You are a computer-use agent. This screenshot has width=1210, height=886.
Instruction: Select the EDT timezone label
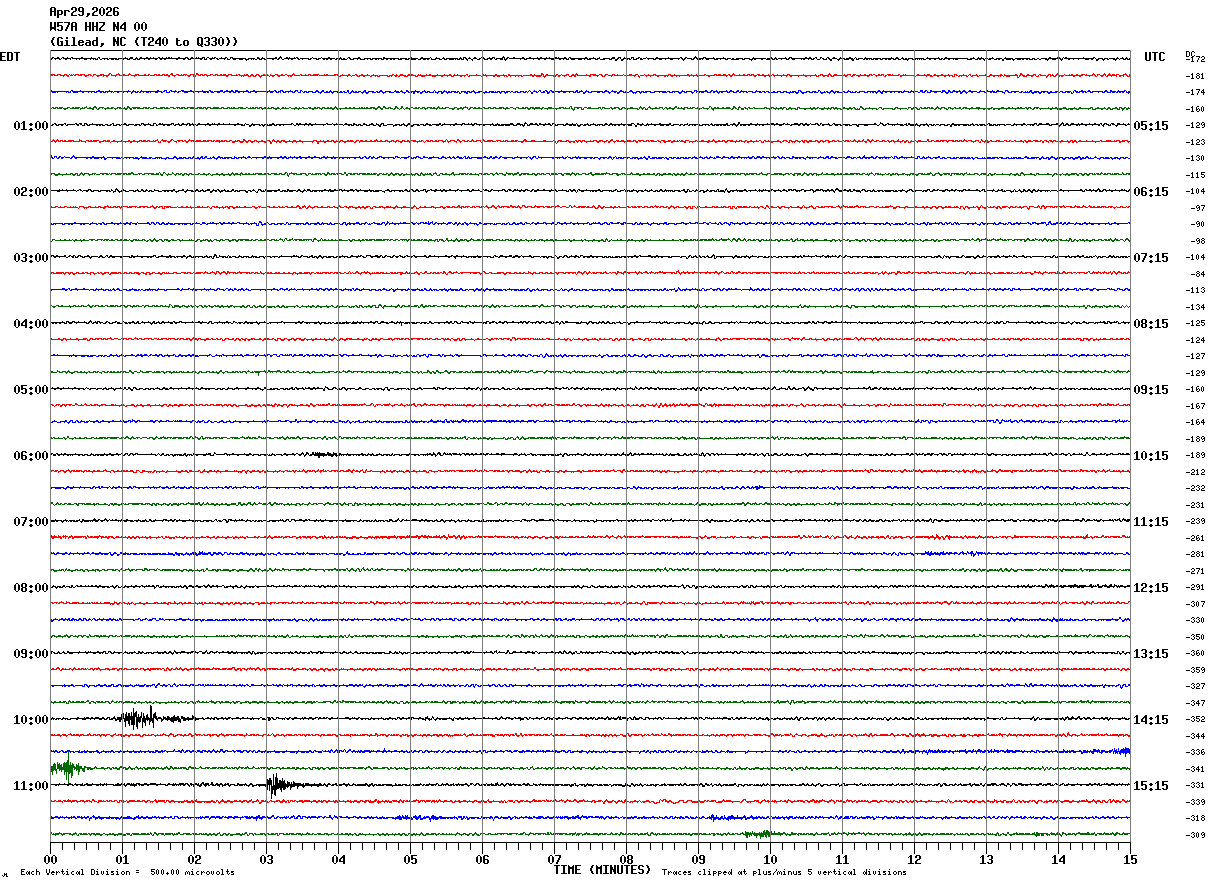[10, 57]
